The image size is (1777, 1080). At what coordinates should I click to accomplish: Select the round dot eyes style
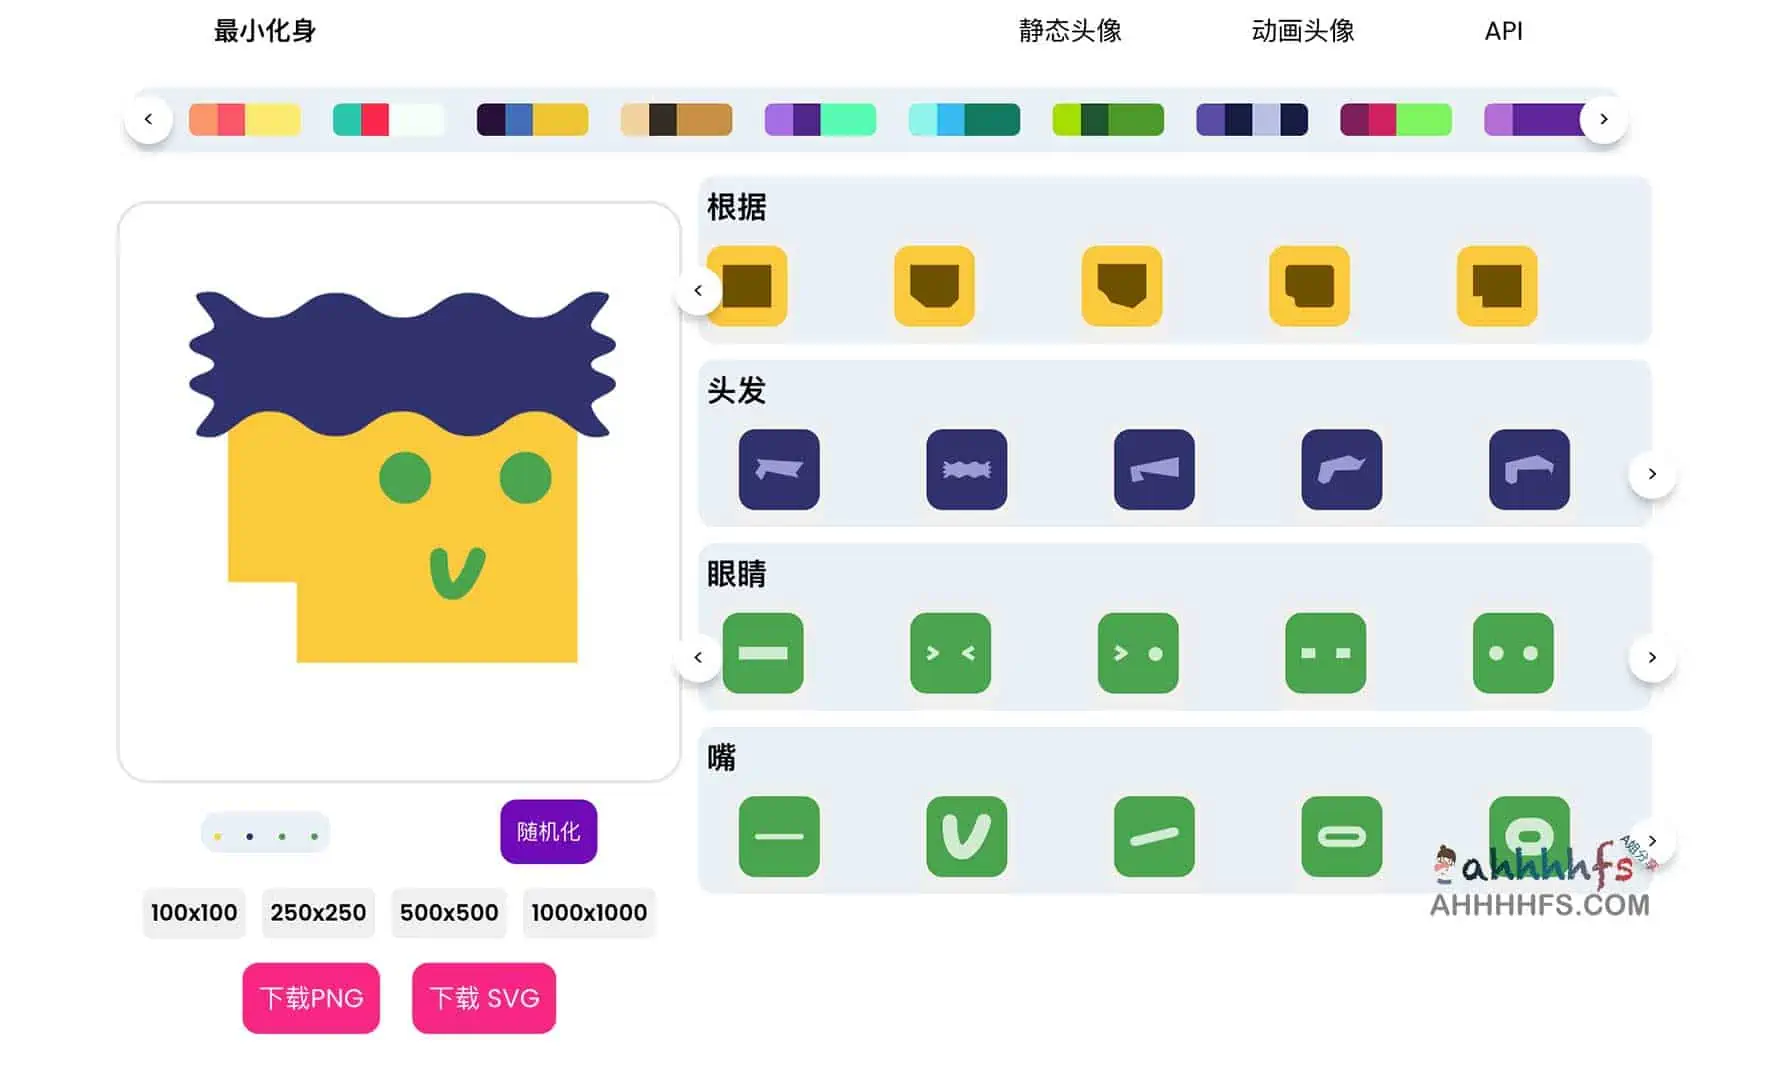pos(1514,655)
